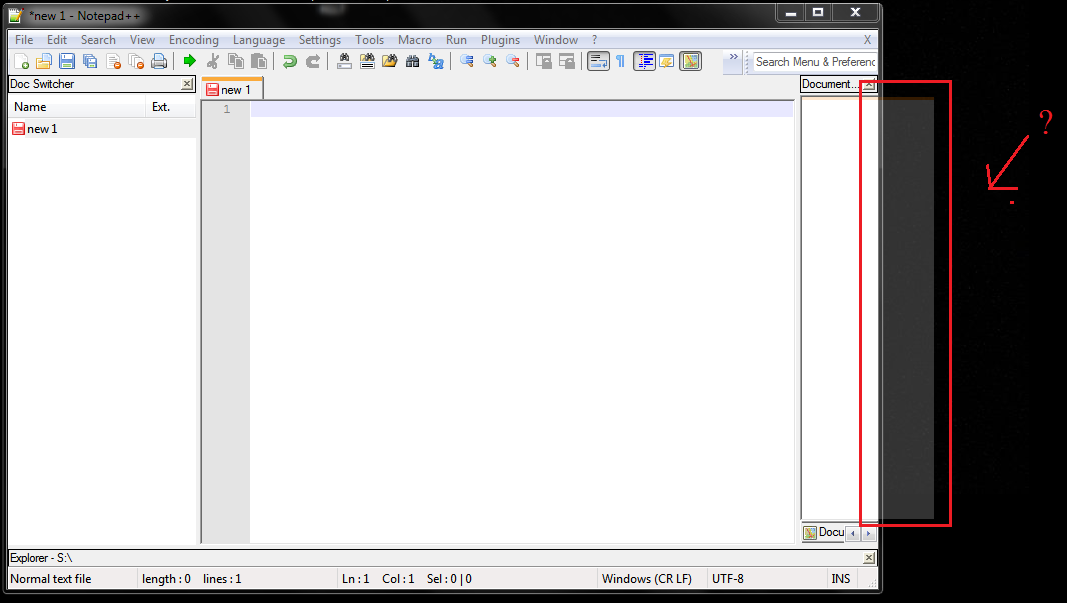Save the document using the floppy icon
The height and width of the screenshot is (603, 1067).
(67, 62)
